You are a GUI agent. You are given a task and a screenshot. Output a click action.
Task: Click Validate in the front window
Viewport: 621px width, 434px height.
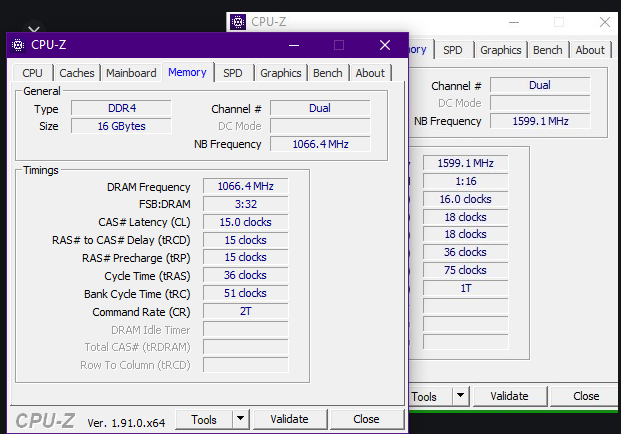[290, 419]
